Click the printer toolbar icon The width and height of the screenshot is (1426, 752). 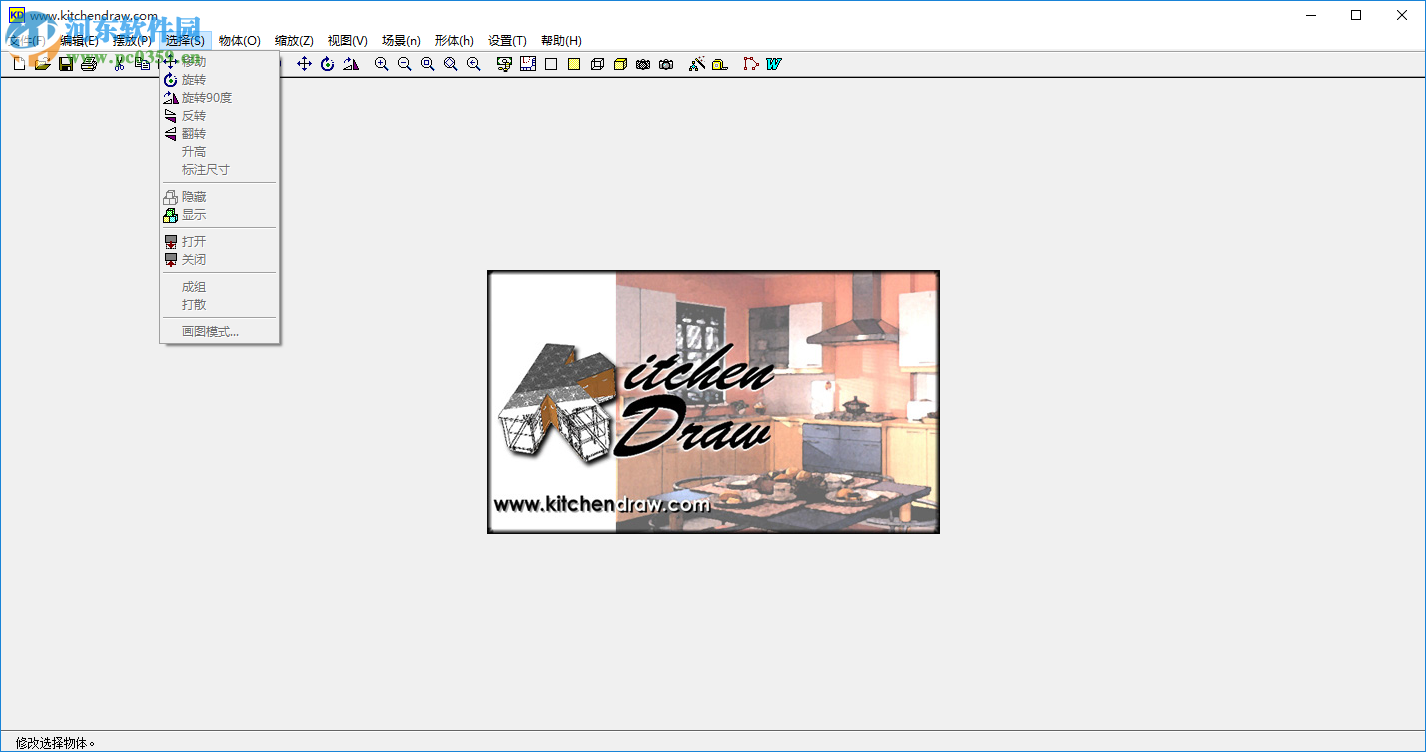(89, 64)
